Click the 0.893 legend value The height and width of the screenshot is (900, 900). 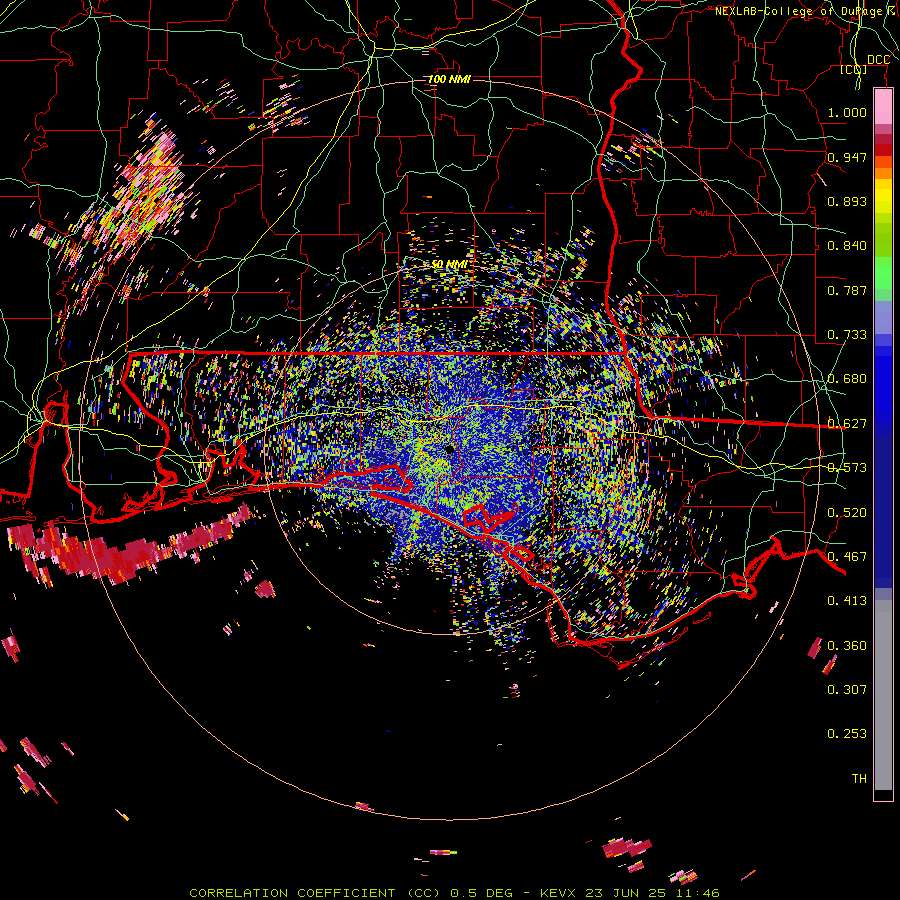click(x=847, y=201)
